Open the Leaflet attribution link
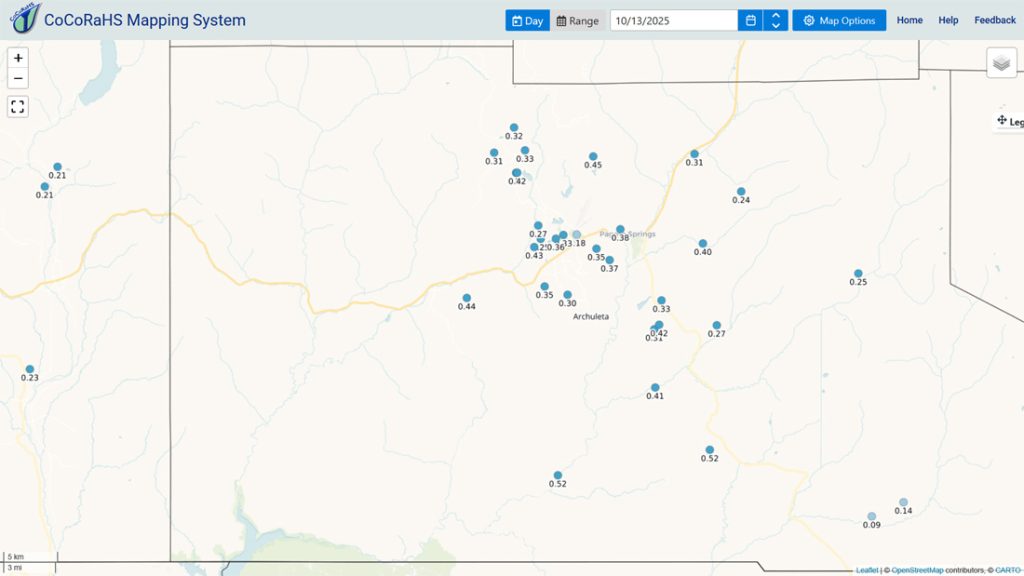The width and height of the screenshot is (1024, 576). [x=867, y=570]
